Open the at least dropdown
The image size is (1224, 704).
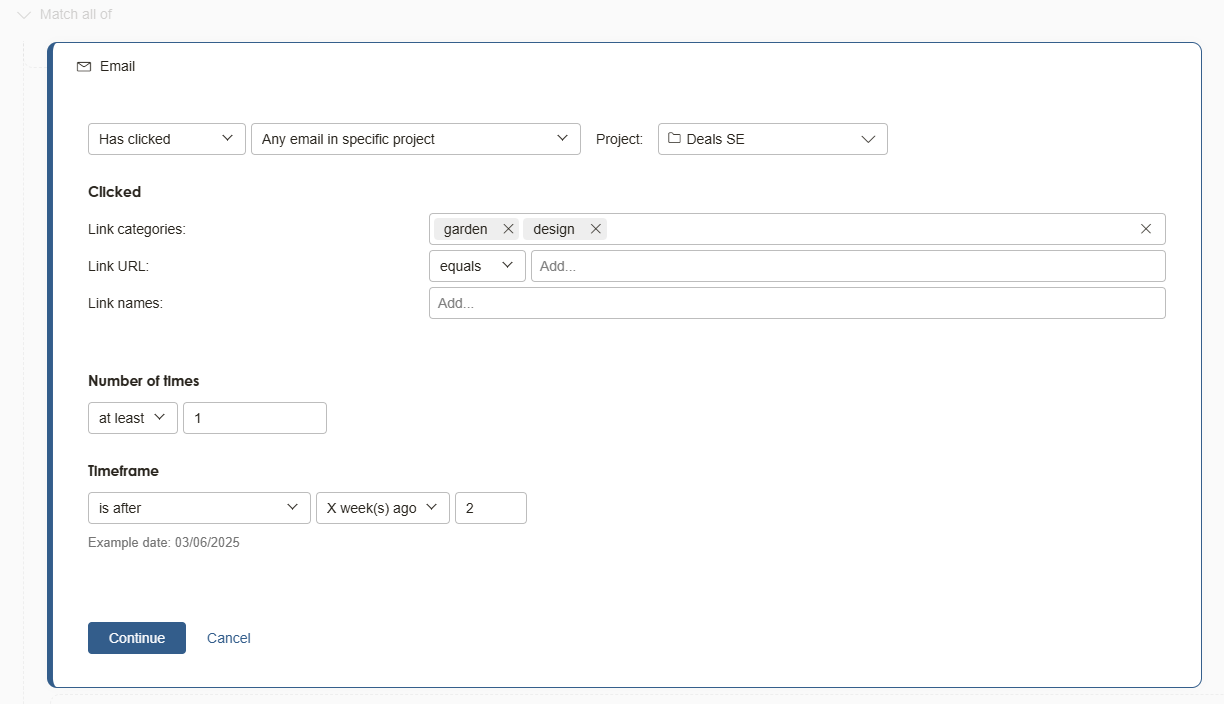point(133,418)
